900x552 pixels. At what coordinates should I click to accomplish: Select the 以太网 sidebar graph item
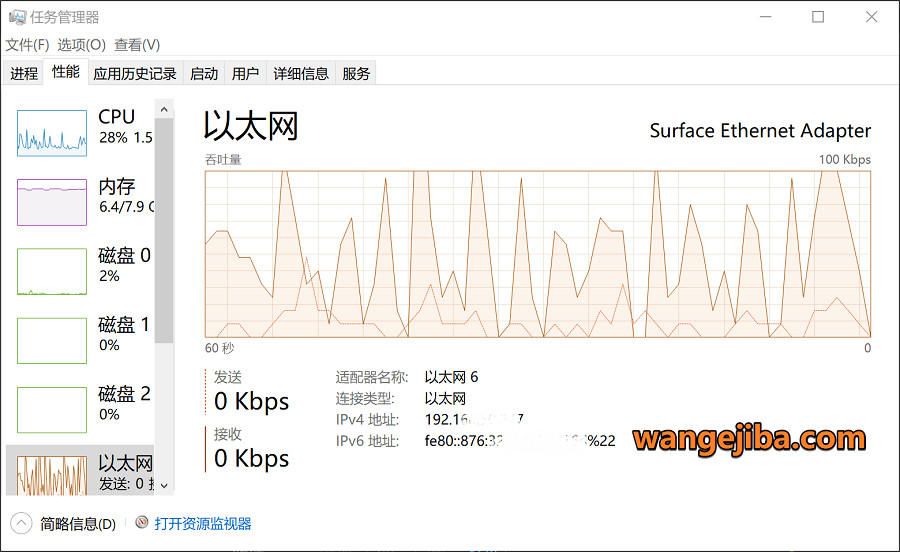click(x=52, y=474)
